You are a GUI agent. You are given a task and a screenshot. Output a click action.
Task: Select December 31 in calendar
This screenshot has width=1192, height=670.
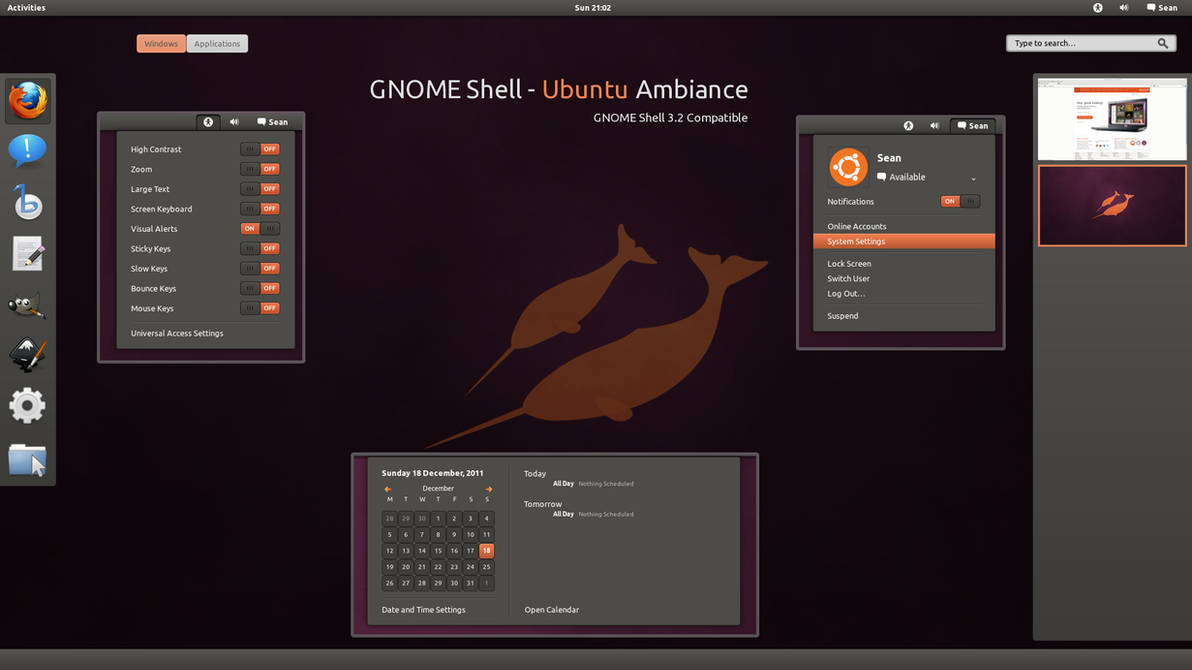(x=470, y=583)
